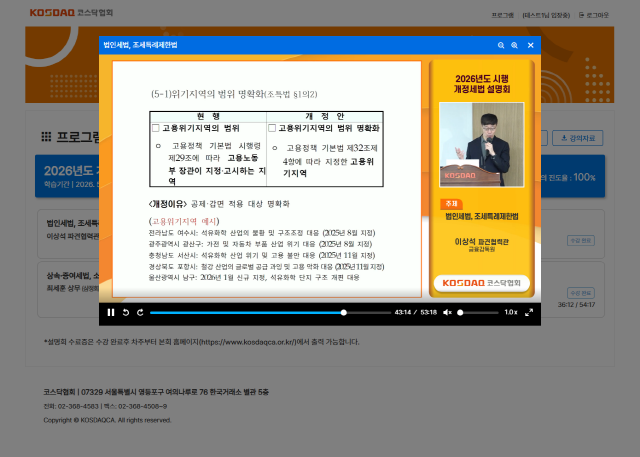Click 로그아웃 to sign out
The image size is (640, 457).
(594, 15)
